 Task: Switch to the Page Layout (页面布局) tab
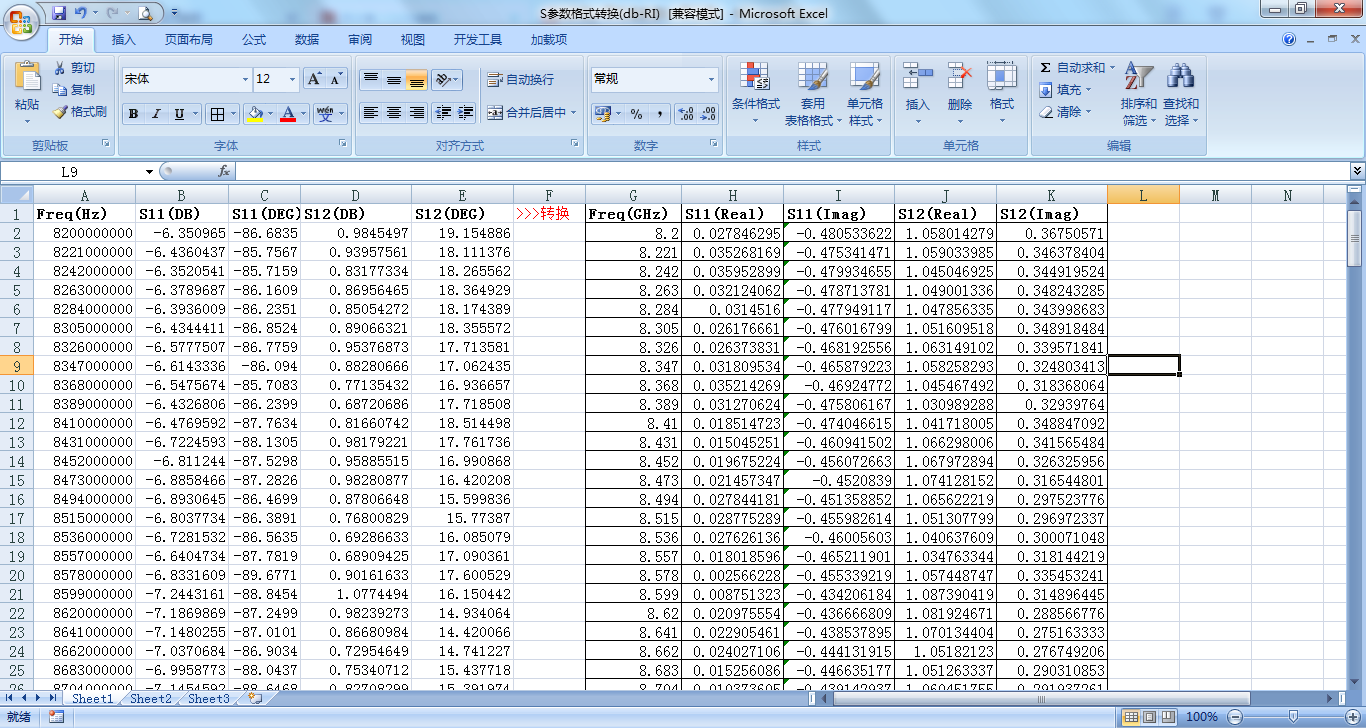[x=189, y=39]
